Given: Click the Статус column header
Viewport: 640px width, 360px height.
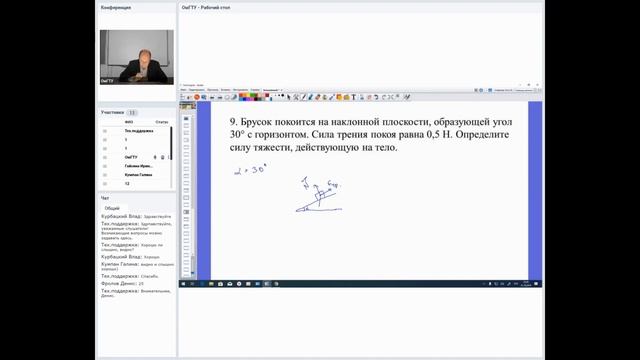Looking at the screenshot, I should point(162,122).
